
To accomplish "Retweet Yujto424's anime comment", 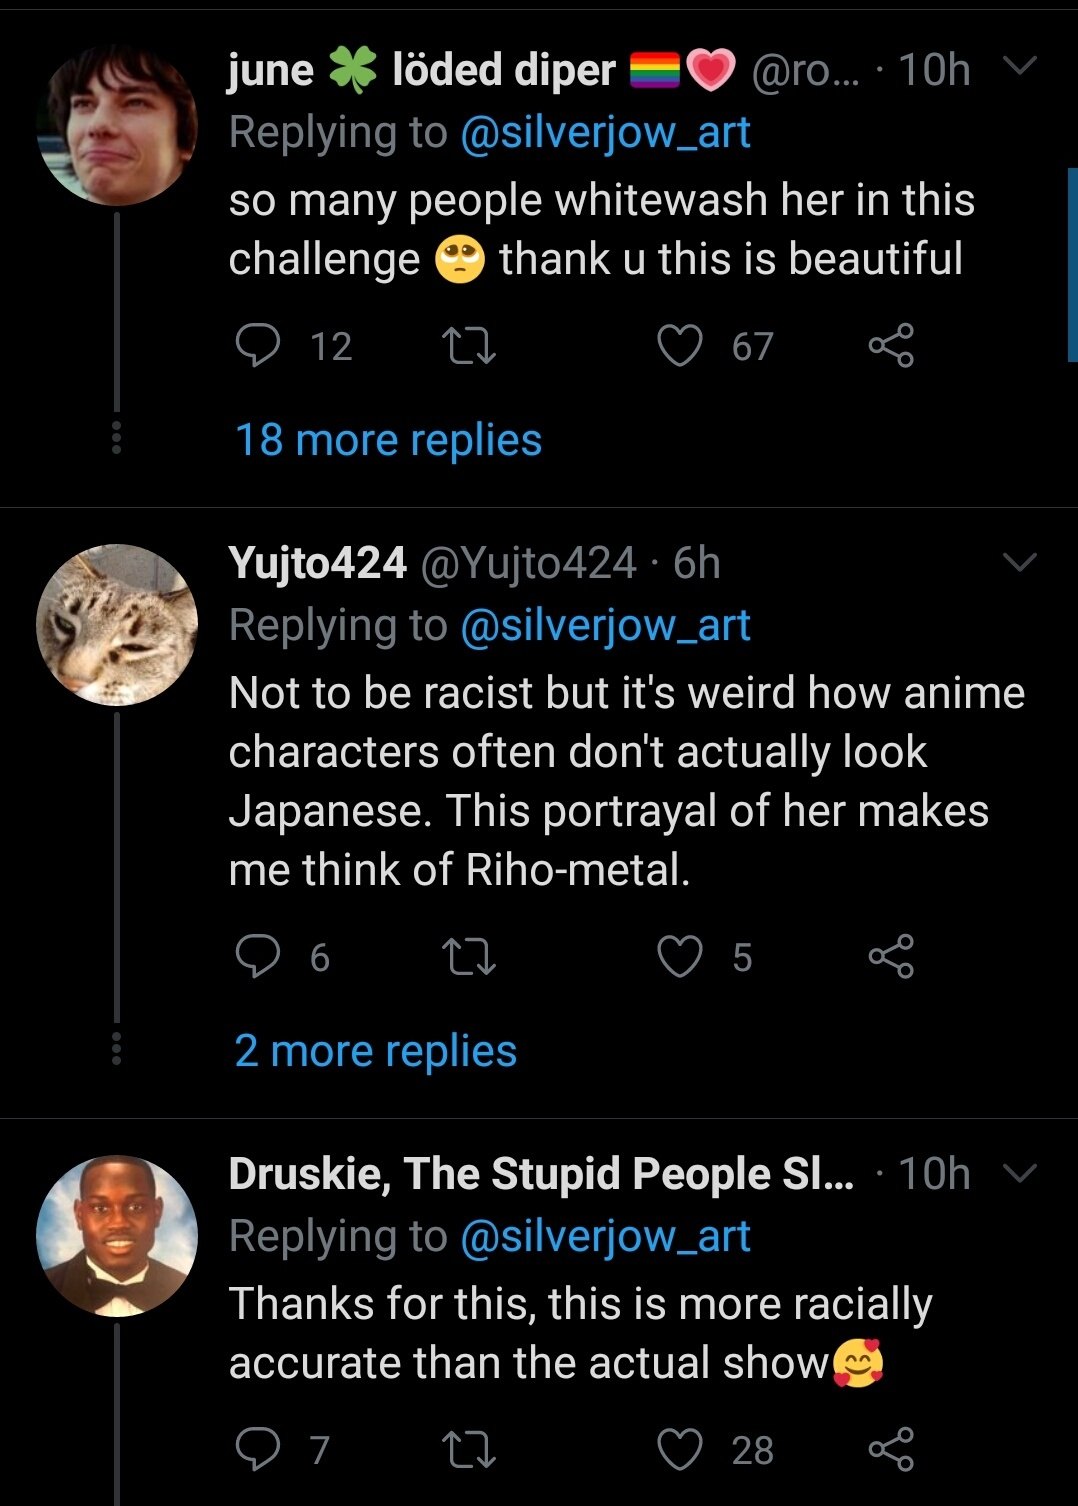I will pyautogui.click(x=469, y=957).
